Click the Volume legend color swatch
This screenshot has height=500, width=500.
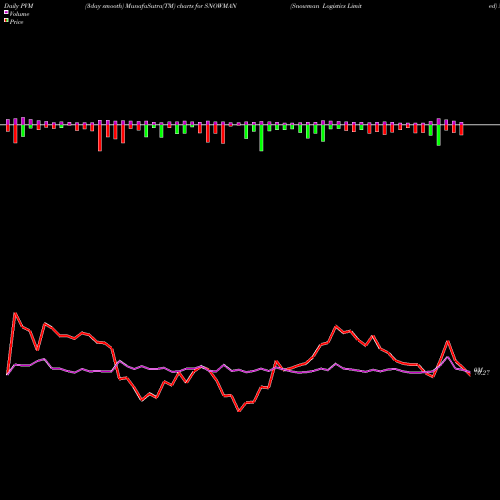pos(6,13)
